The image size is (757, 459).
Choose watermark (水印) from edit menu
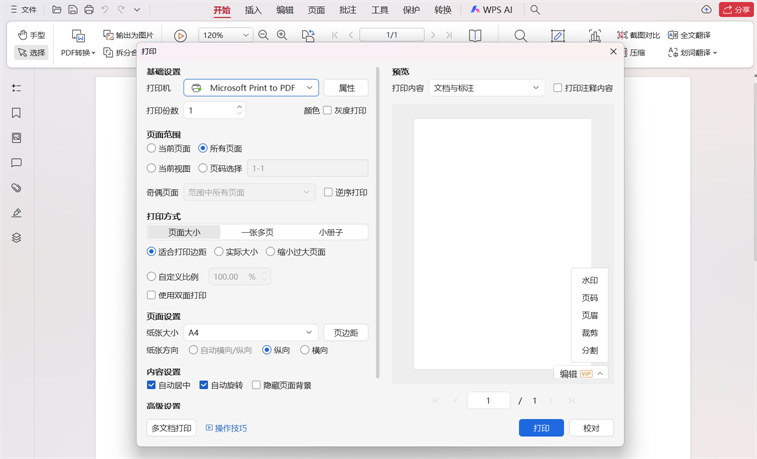[x=589, y=281]
